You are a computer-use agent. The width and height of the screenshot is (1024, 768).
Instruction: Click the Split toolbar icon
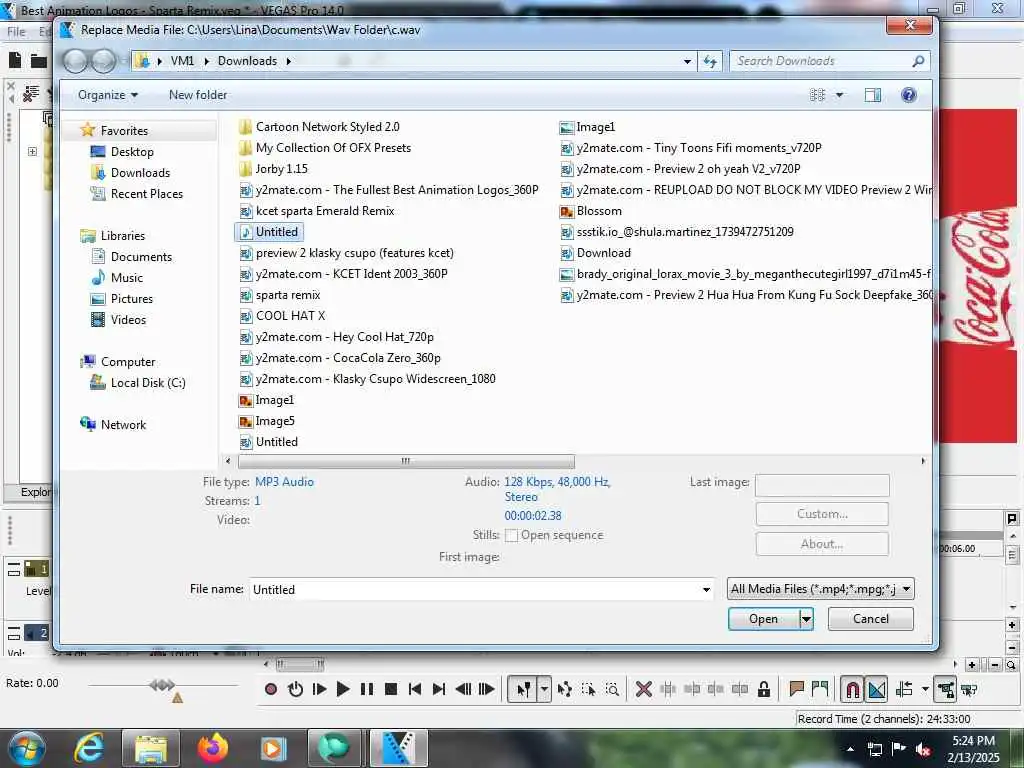[x=740, y=689]
